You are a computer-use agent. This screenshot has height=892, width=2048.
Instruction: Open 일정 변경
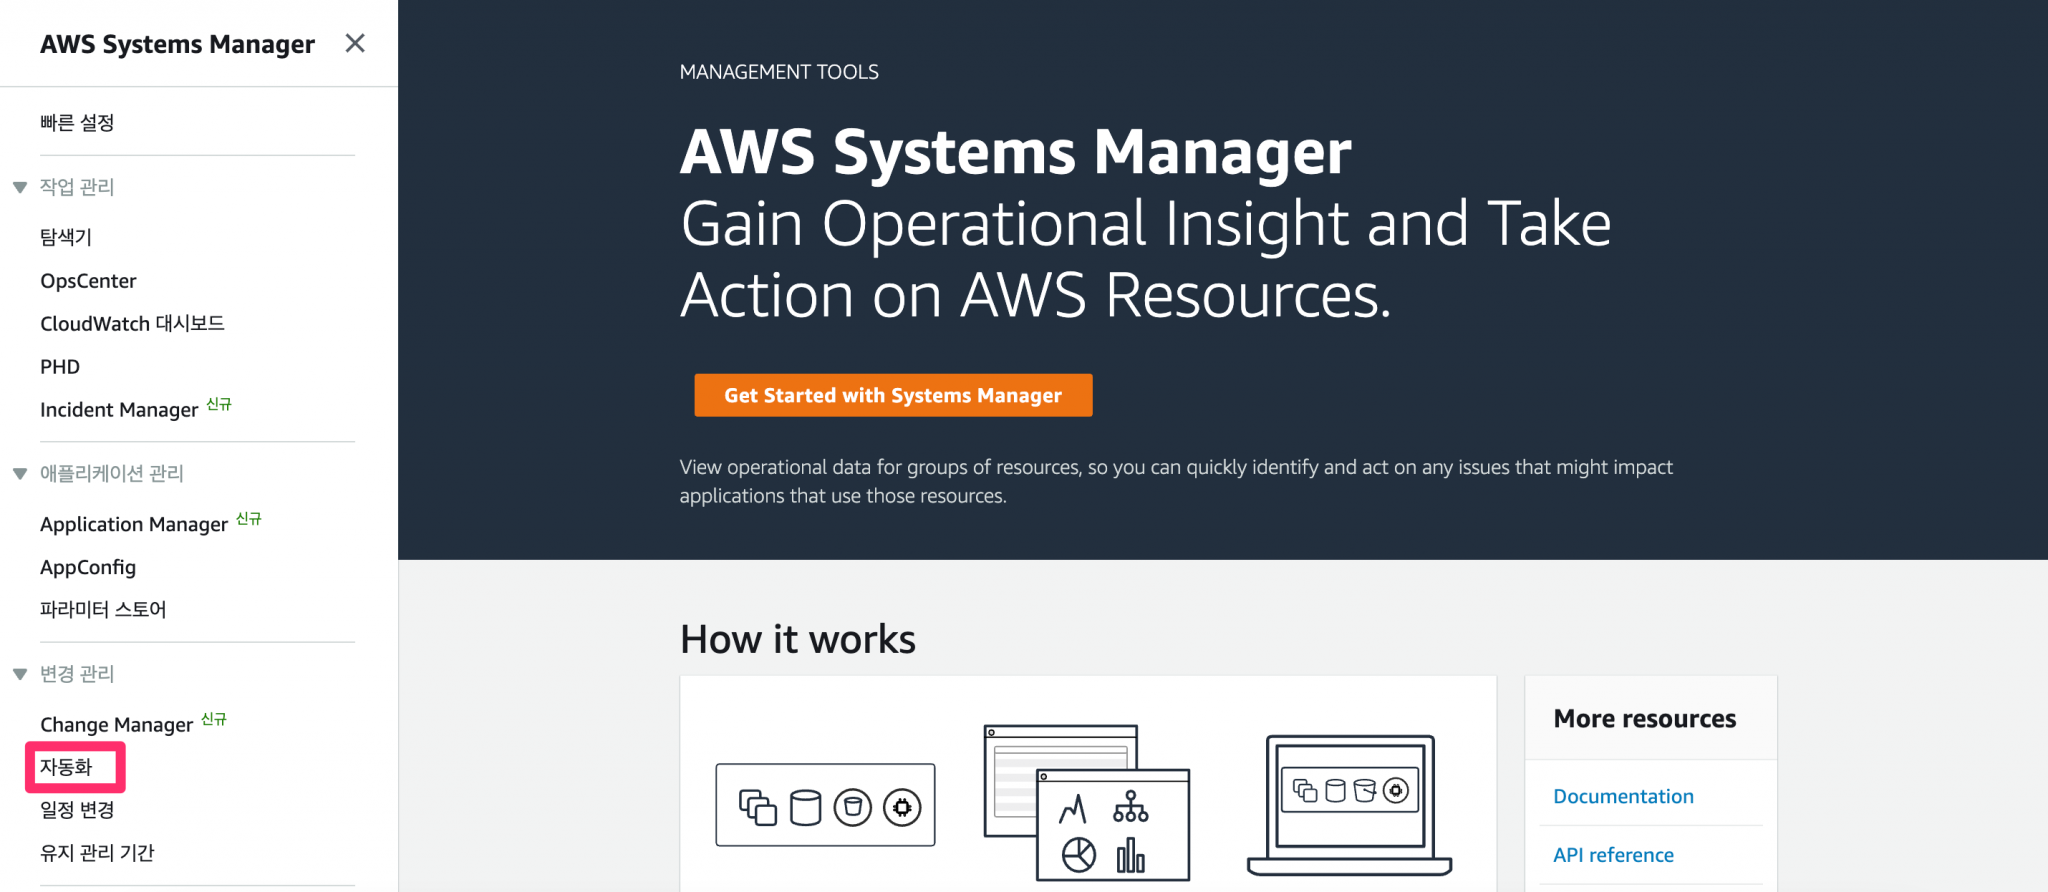coord(77,810)
